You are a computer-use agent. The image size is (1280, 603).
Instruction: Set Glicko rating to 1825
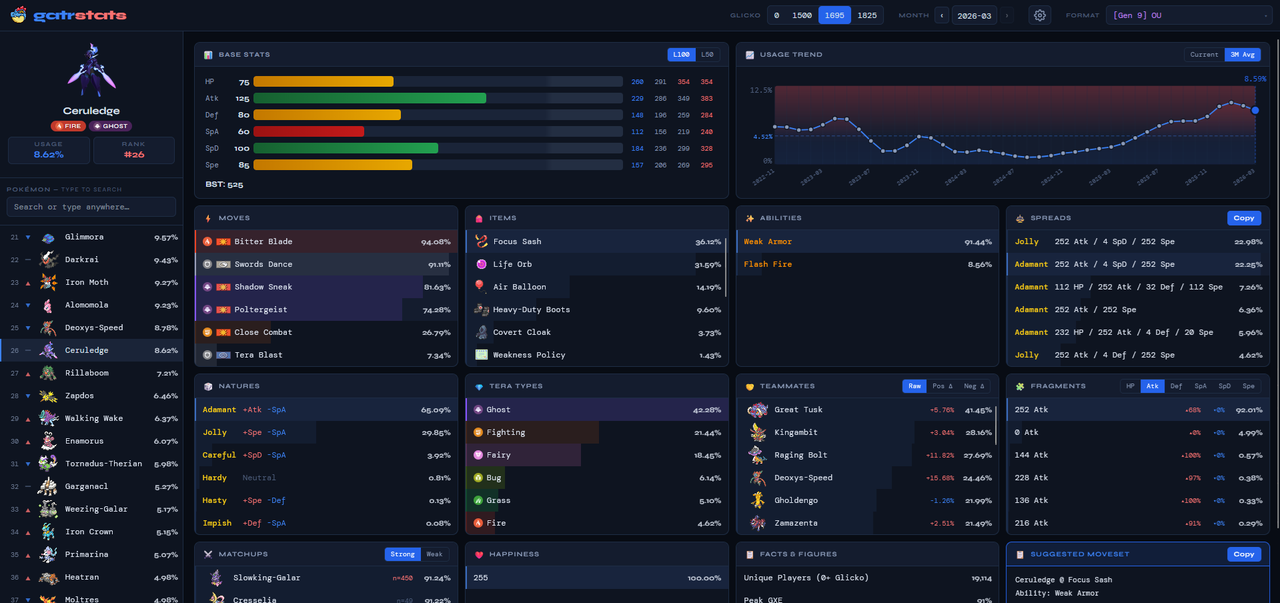867,15
